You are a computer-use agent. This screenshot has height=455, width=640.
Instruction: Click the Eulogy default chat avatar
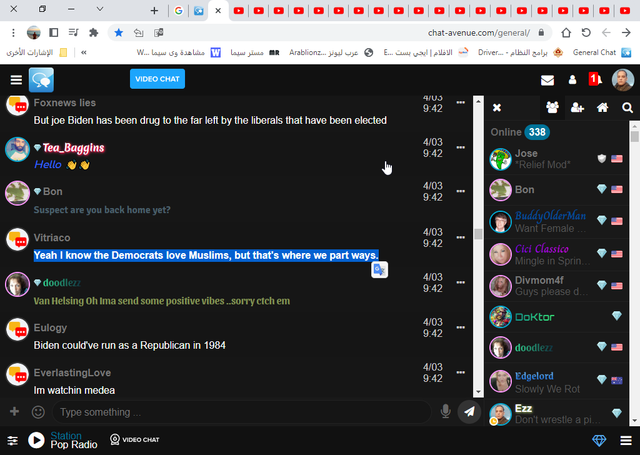17,330
